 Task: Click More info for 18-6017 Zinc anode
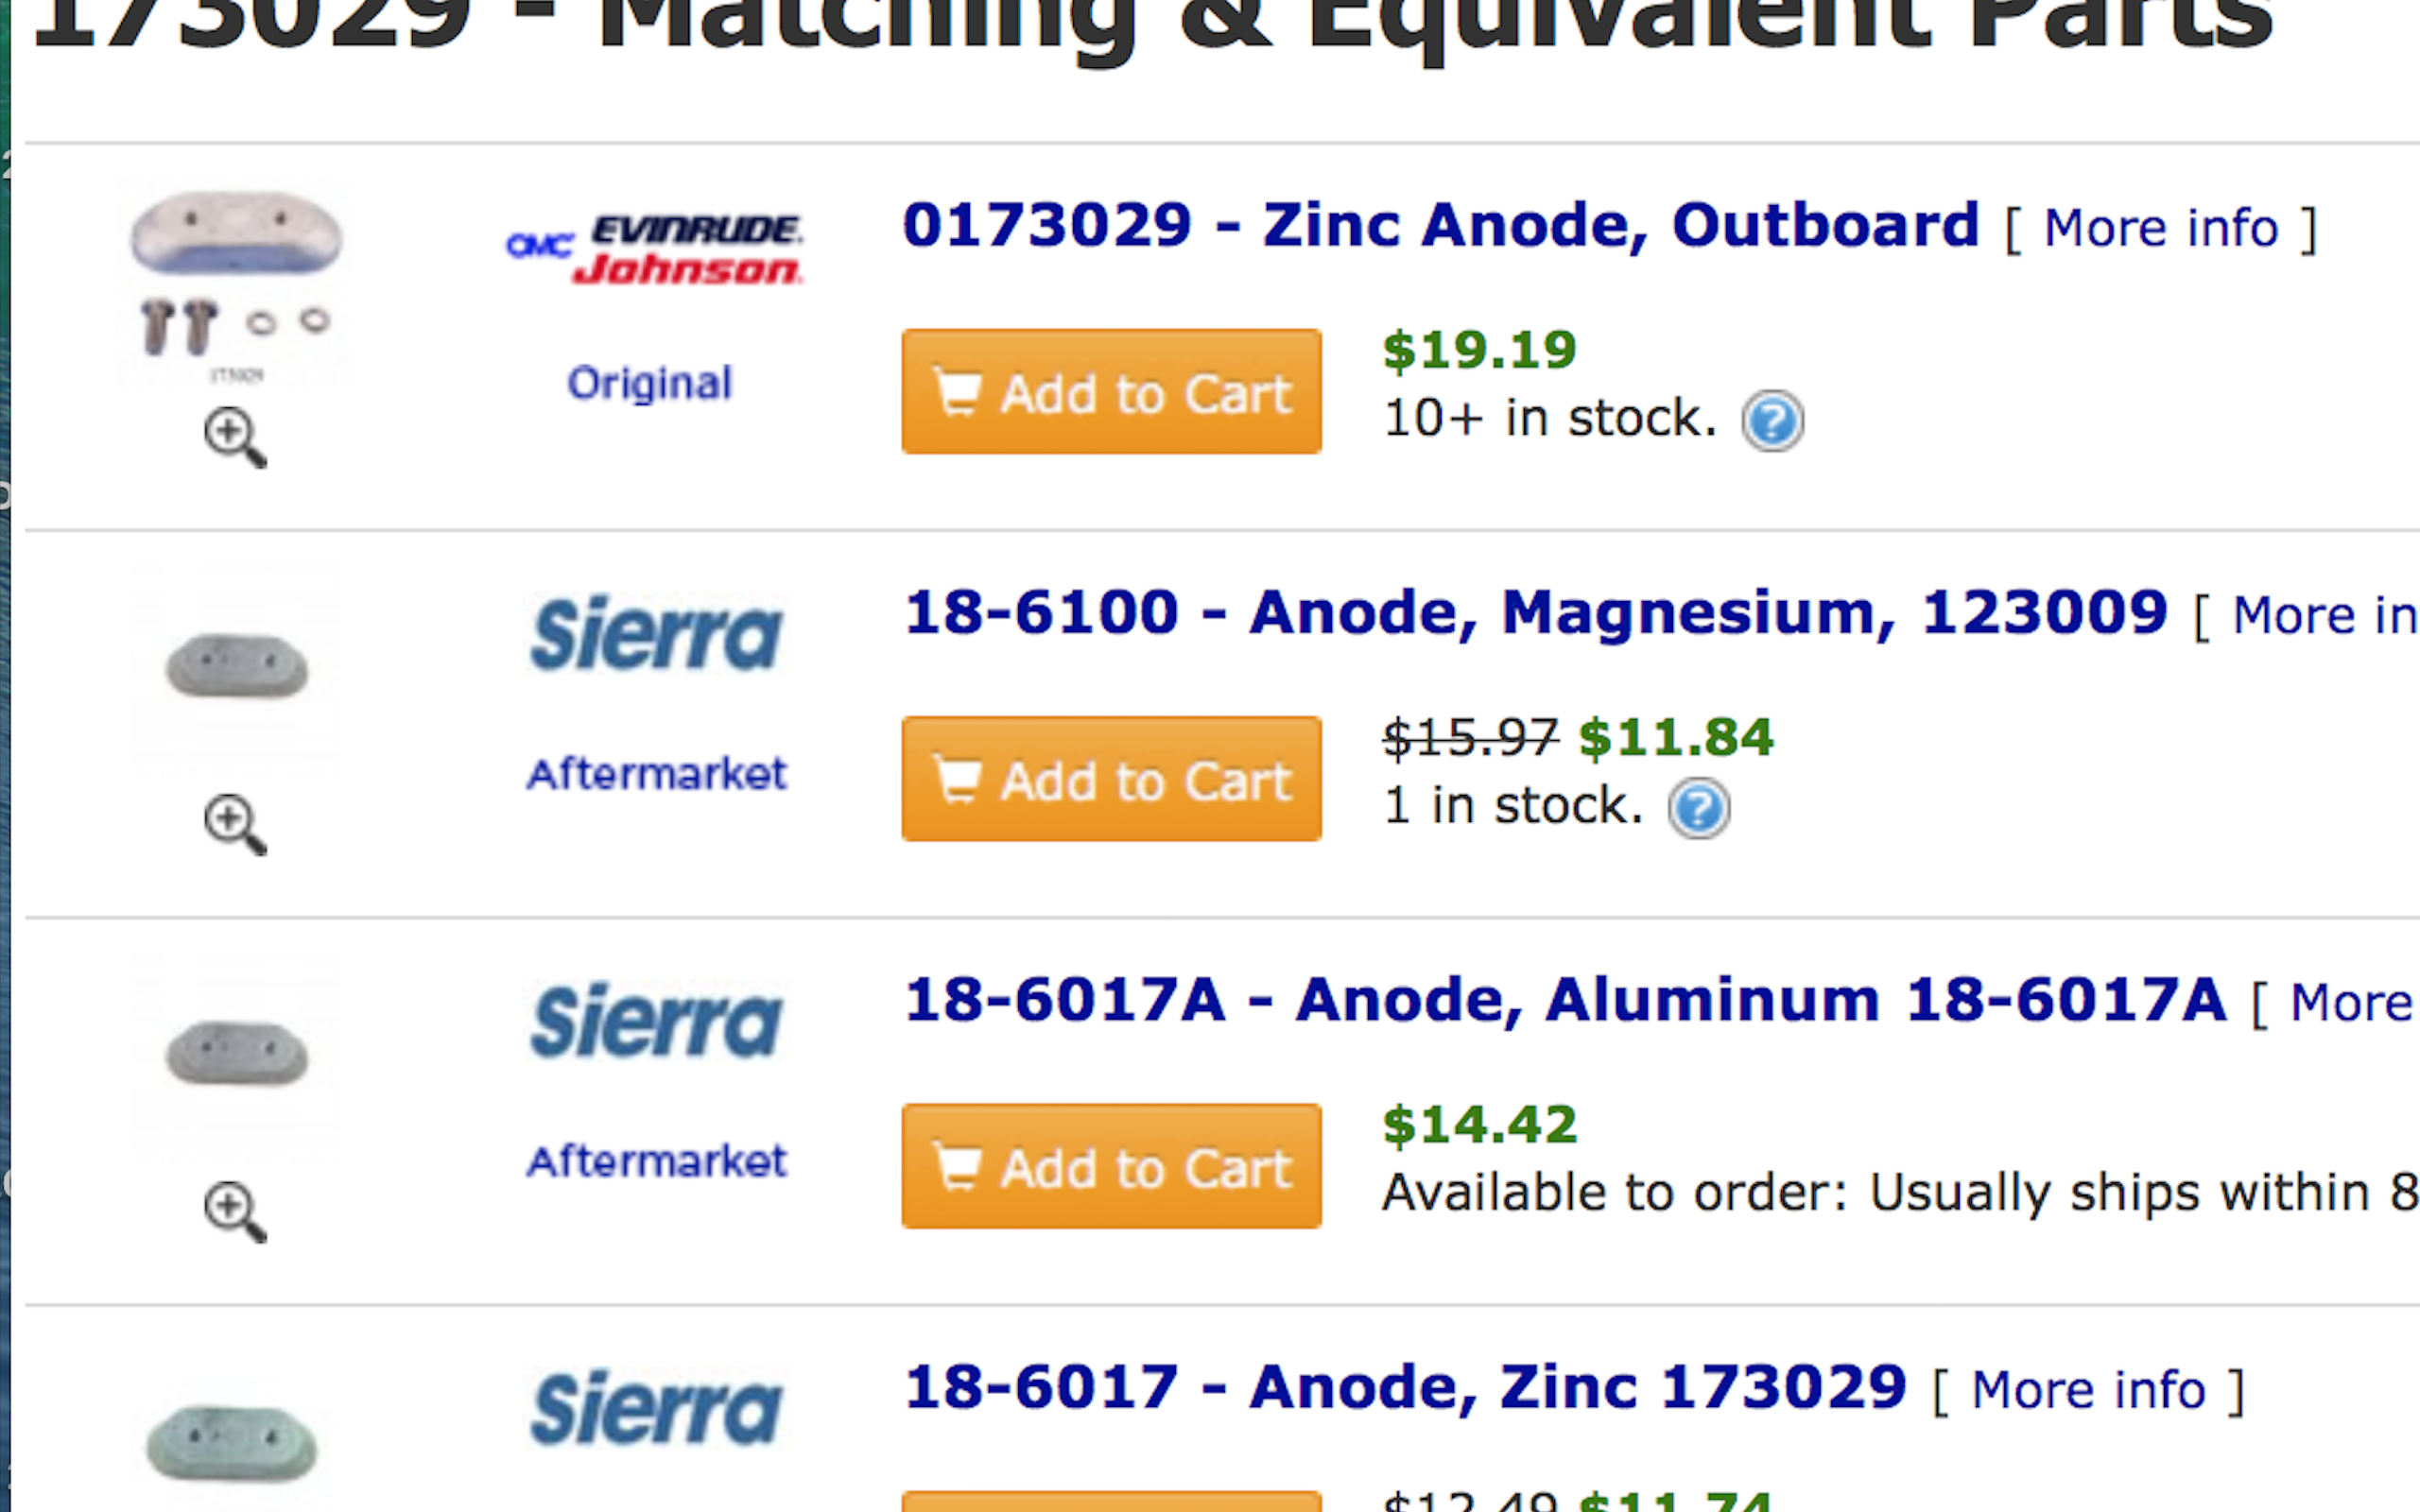2088,1391
